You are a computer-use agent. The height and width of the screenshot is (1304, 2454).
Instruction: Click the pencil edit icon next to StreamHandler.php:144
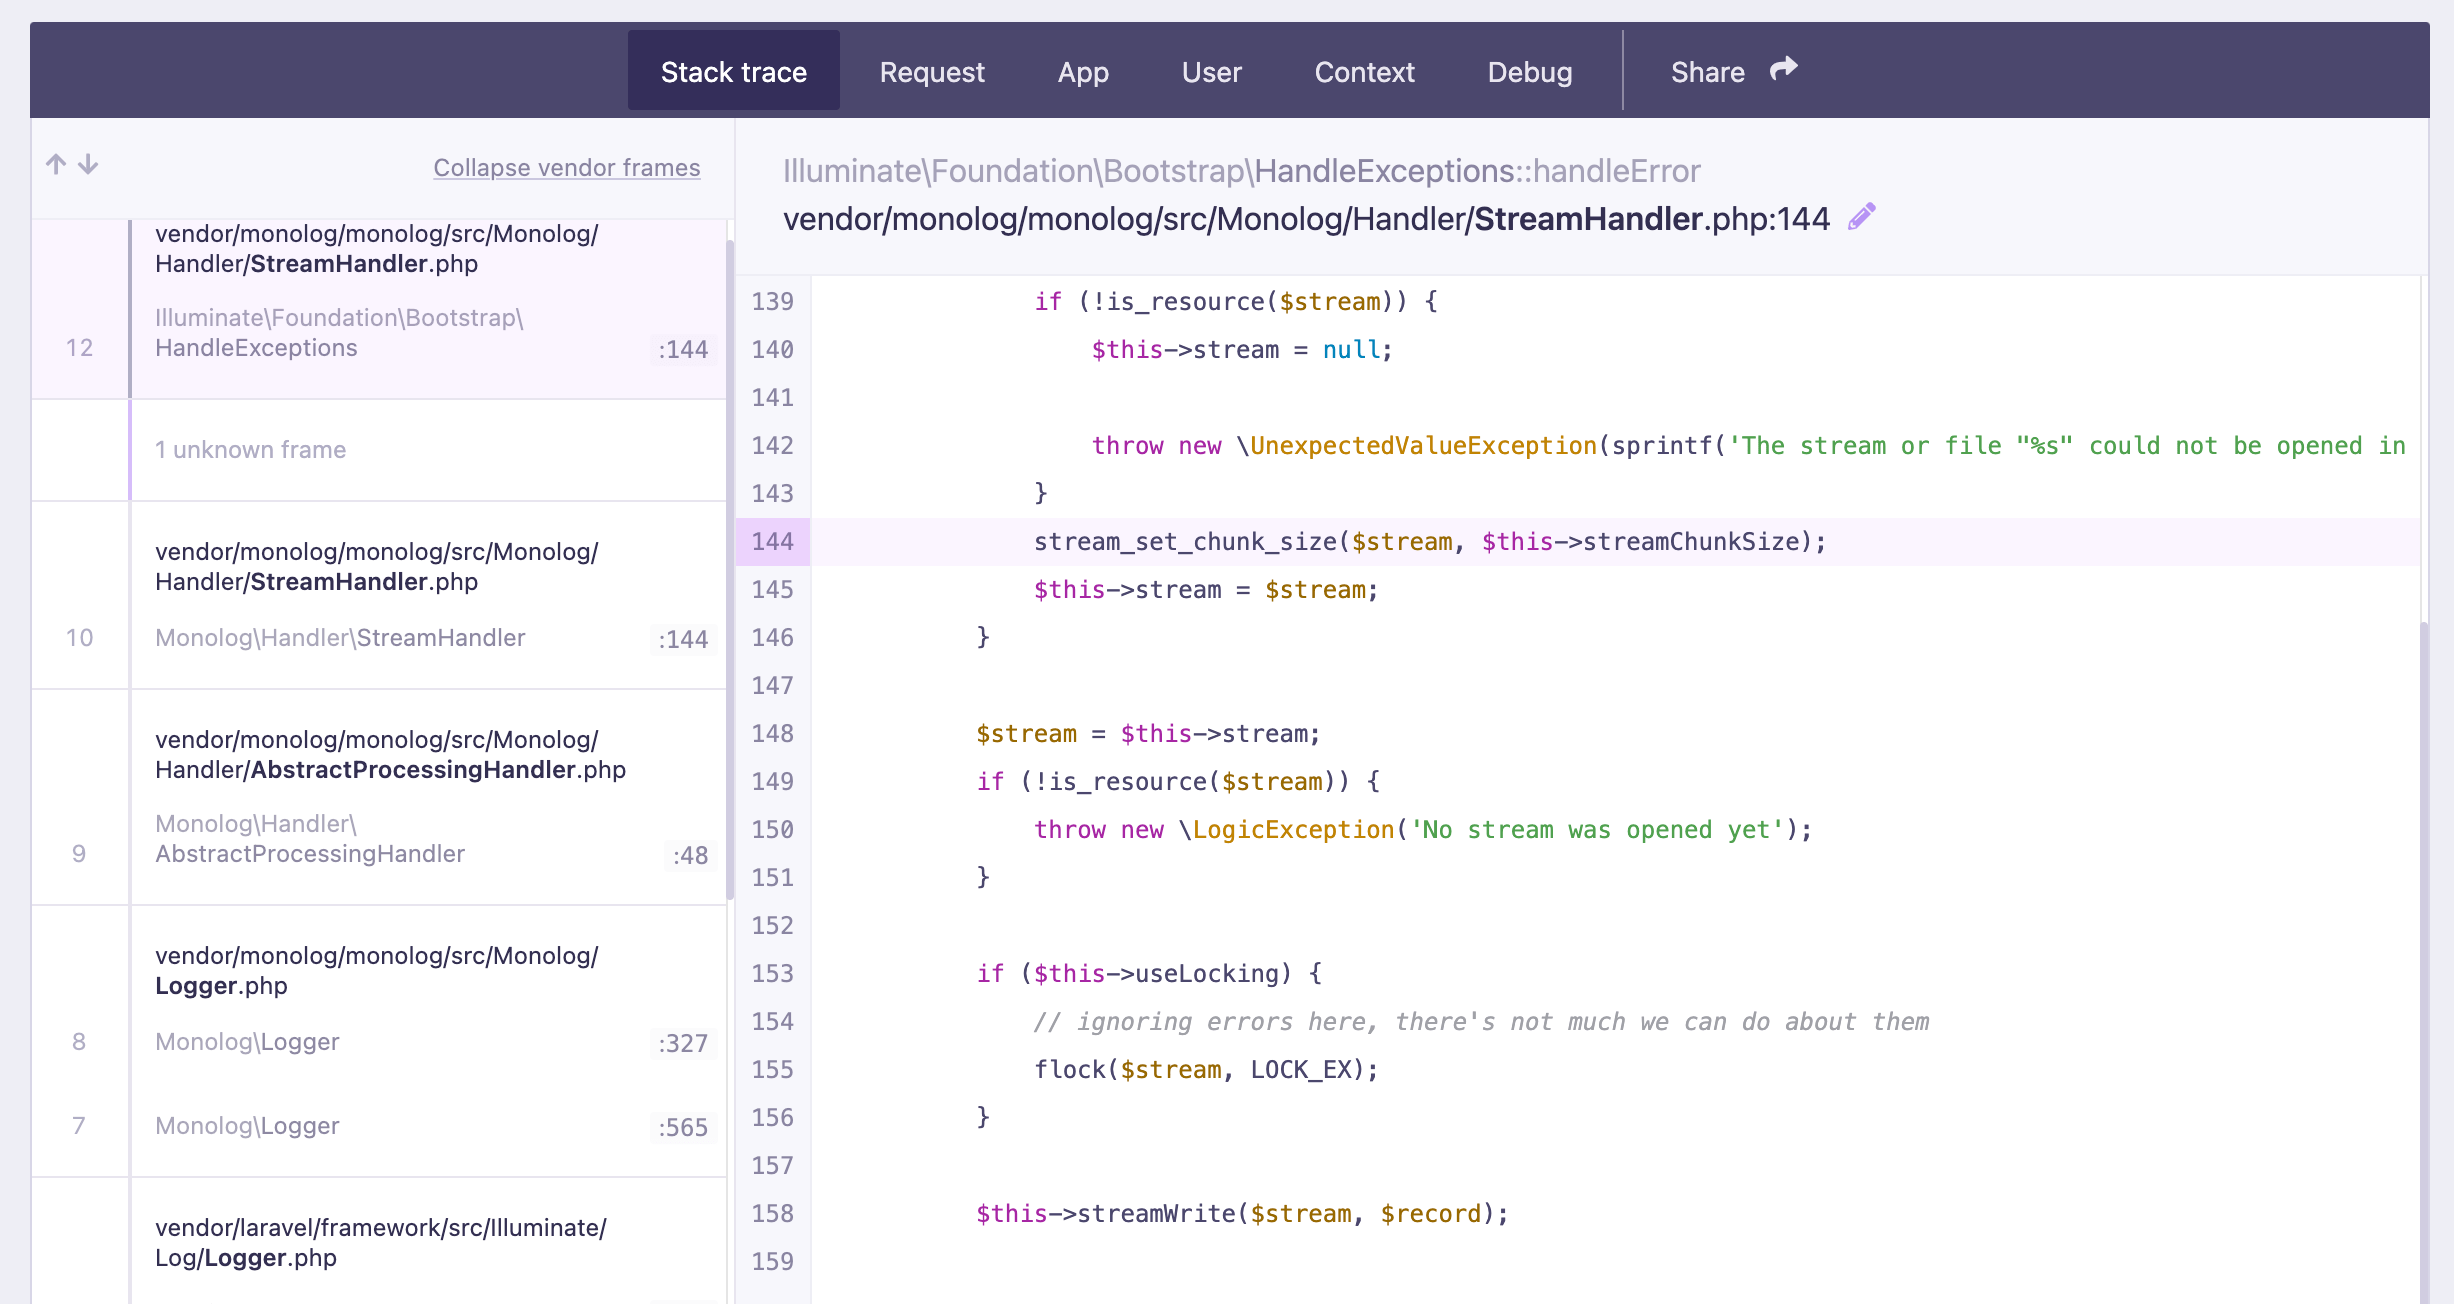[1861, 217]
